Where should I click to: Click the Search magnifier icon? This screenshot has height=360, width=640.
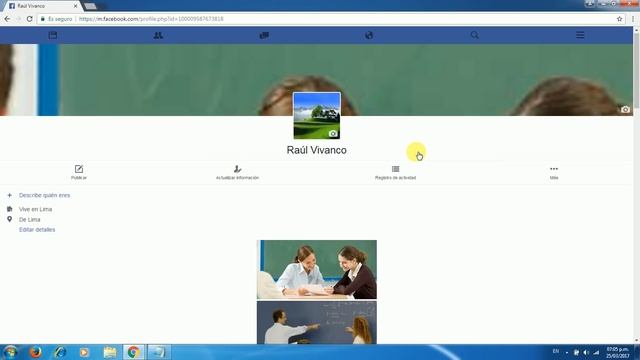click(474, 35)
